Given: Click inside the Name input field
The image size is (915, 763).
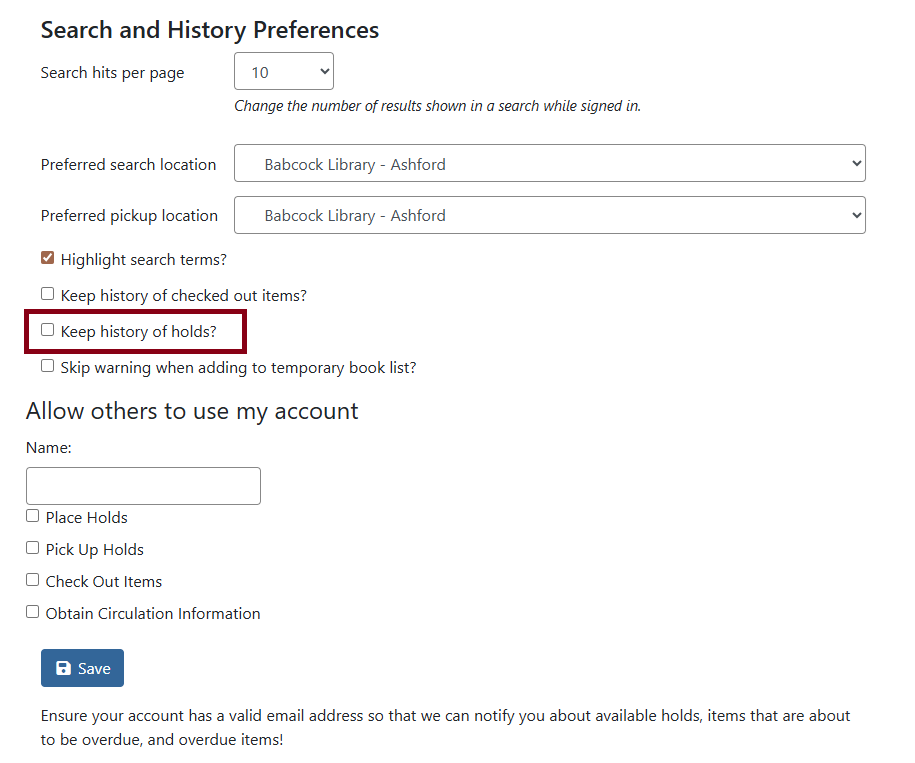Looking at the screenshot, I should coord(143,485).
